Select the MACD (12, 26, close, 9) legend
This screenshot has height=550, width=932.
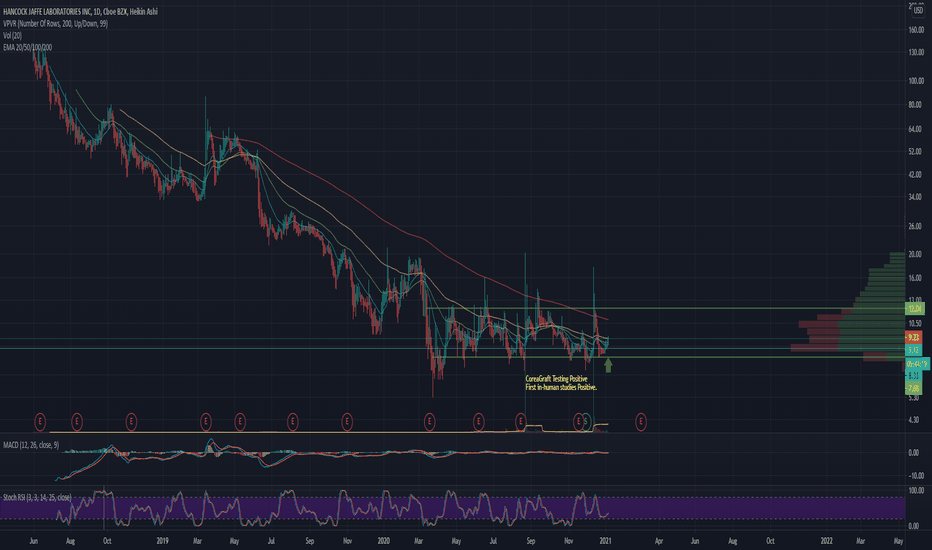point(31,445)
